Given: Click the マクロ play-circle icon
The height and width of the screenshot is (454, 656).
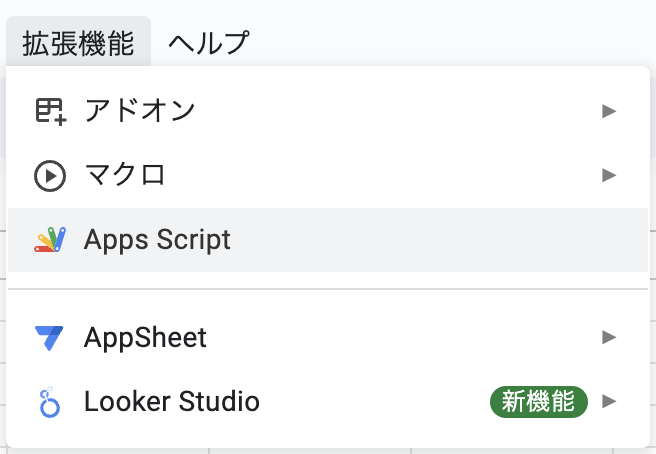Looking at the screenshot, I should [50, 176].
